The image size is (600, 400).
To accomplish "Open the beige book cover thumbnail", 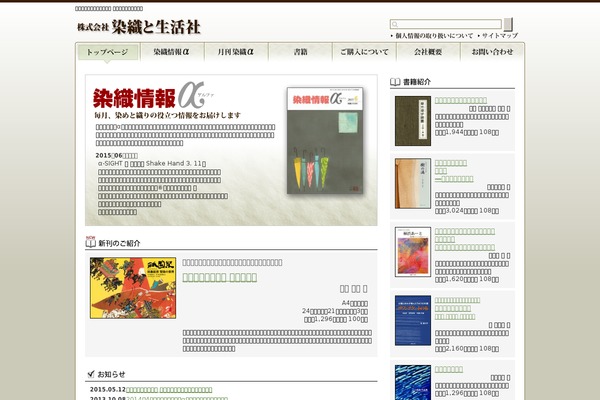I will click(413, 183).
